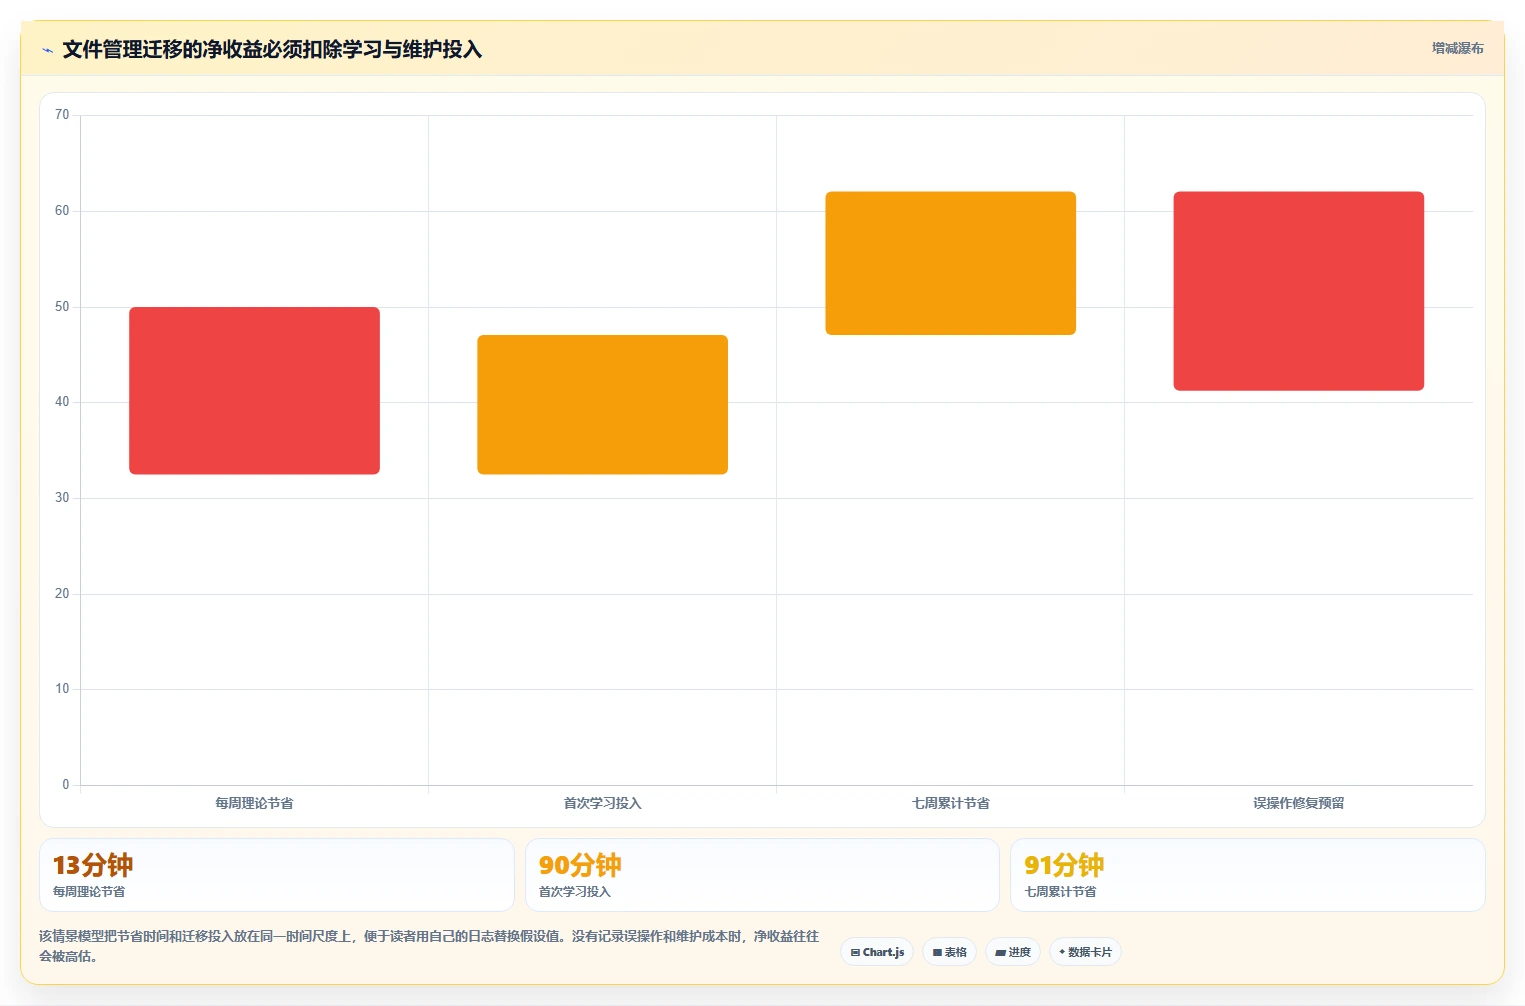The height and width of the screenshot is (1006, 1525).
Task: Click the 首次学习投入 x-axis label
Action: (602, 803)
